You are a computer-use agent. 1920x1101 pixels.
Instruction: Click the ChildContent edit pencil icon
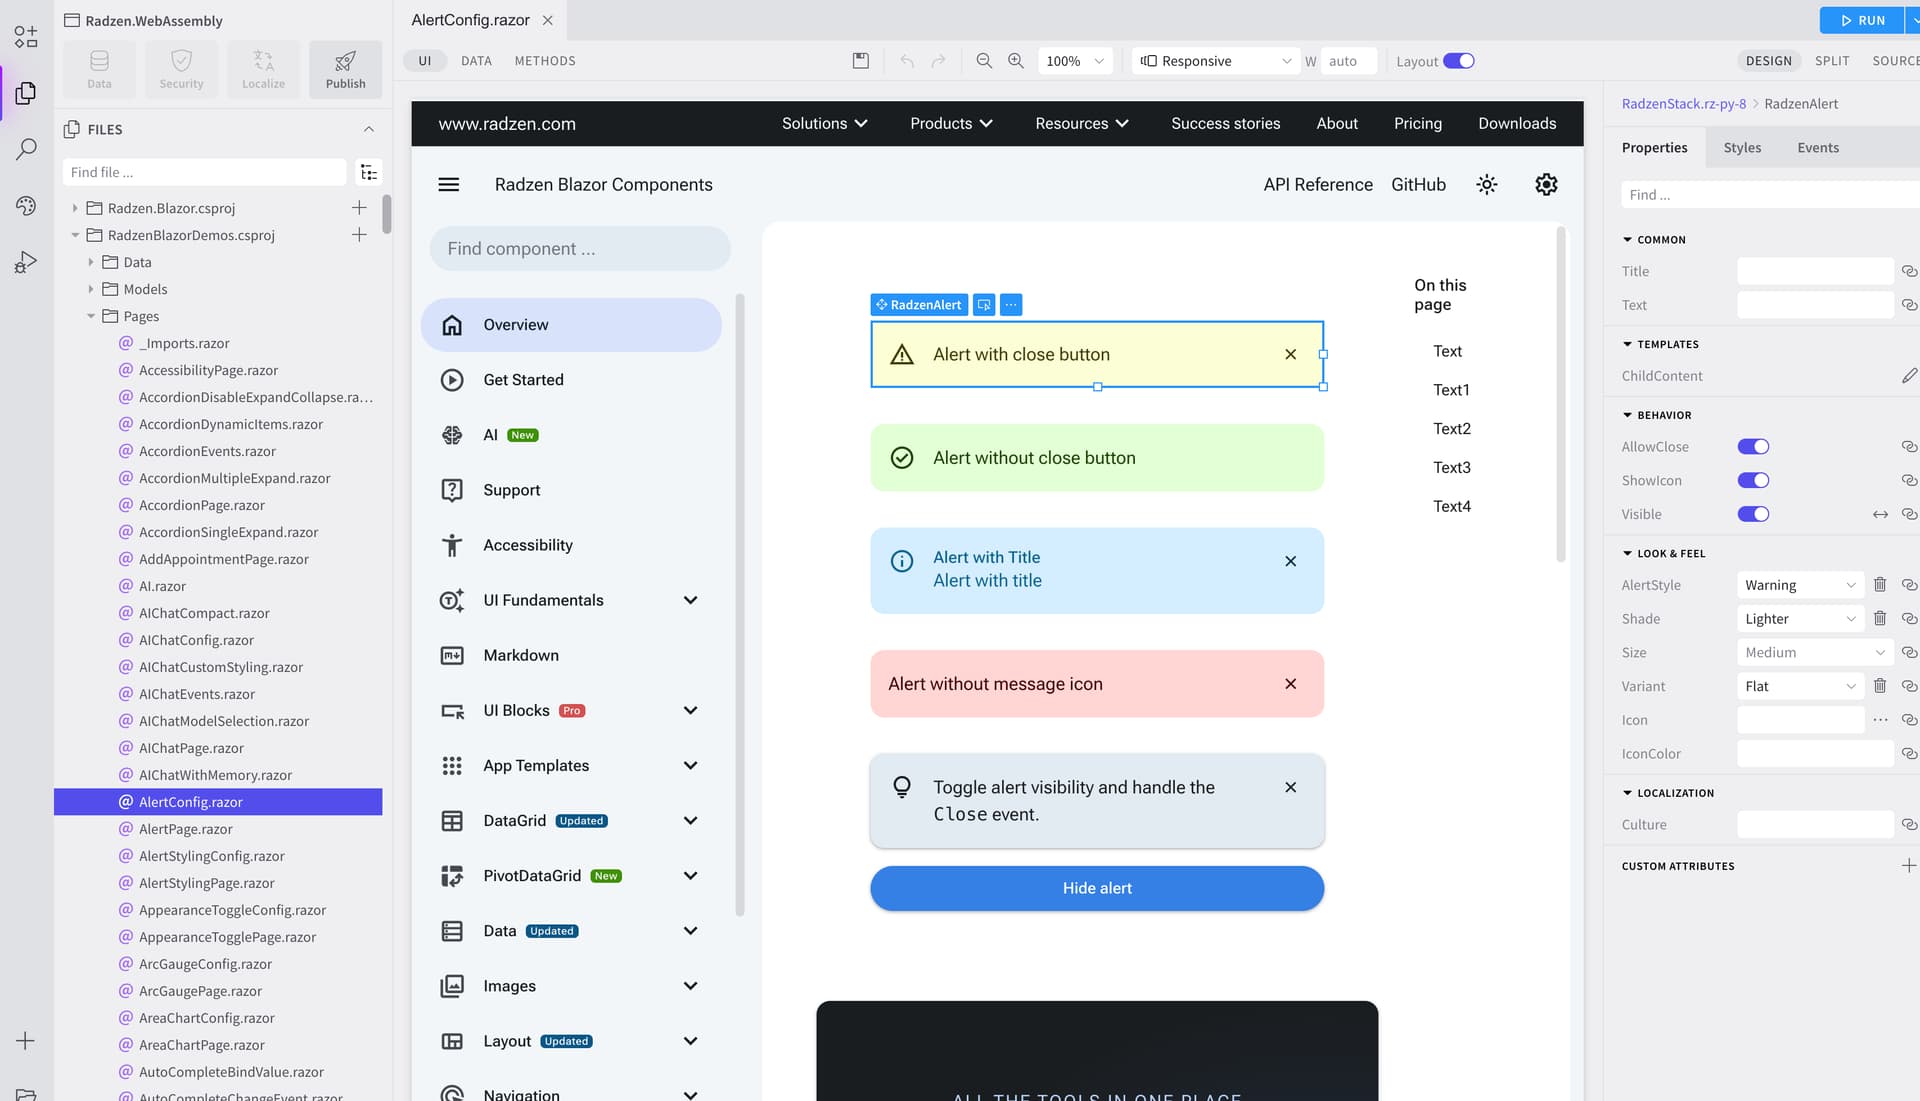(1909, 376)
